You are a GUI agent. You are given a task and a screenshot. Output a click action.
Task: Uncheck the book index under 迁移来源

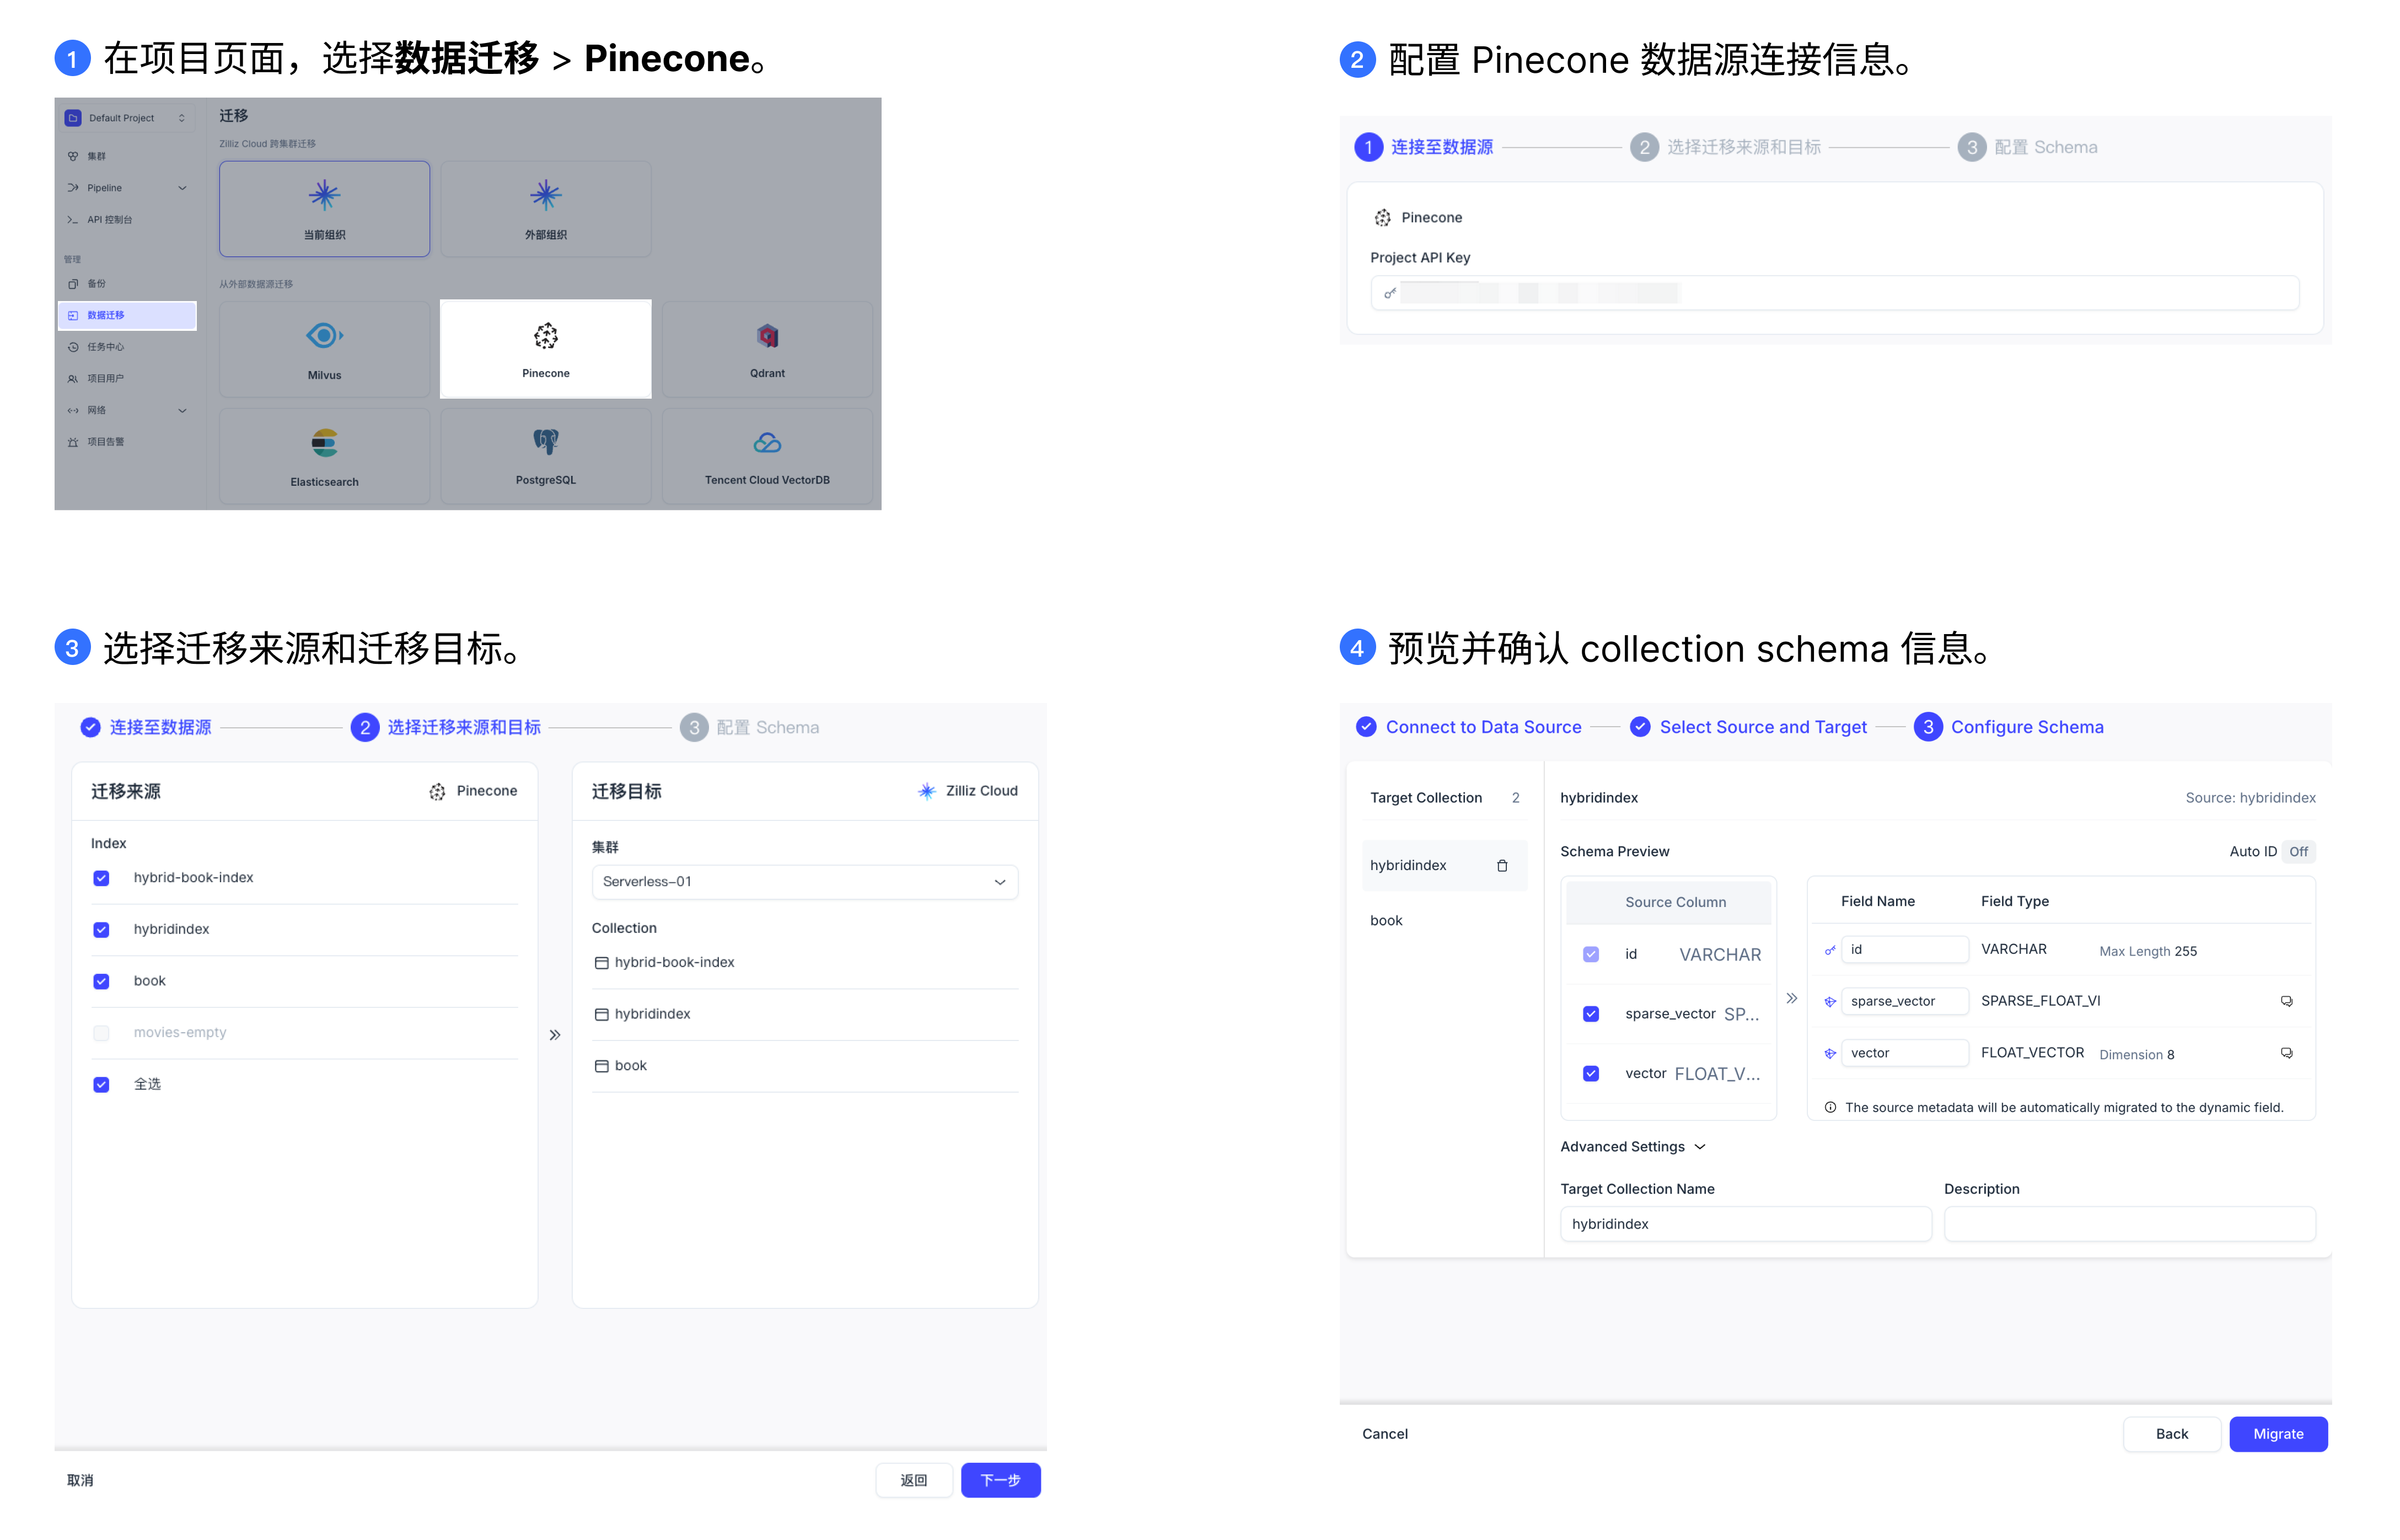click(x=101, y=982)
